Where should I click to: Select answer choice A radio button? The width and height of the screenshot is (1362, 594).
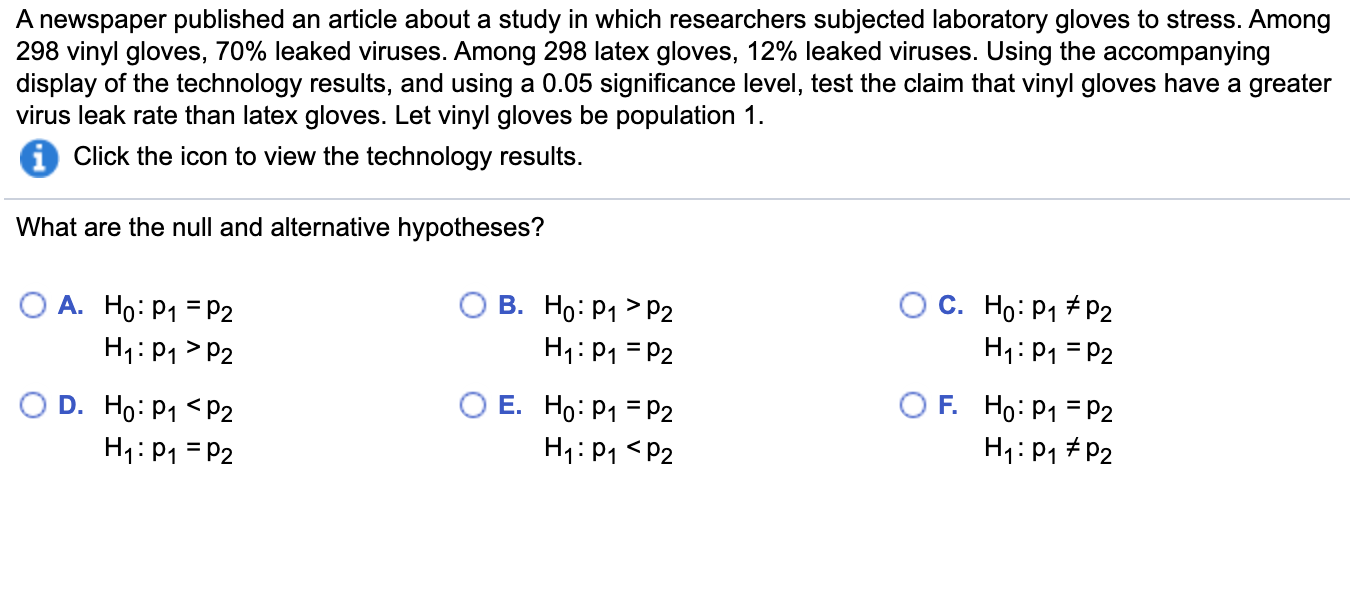click(33, 304)
